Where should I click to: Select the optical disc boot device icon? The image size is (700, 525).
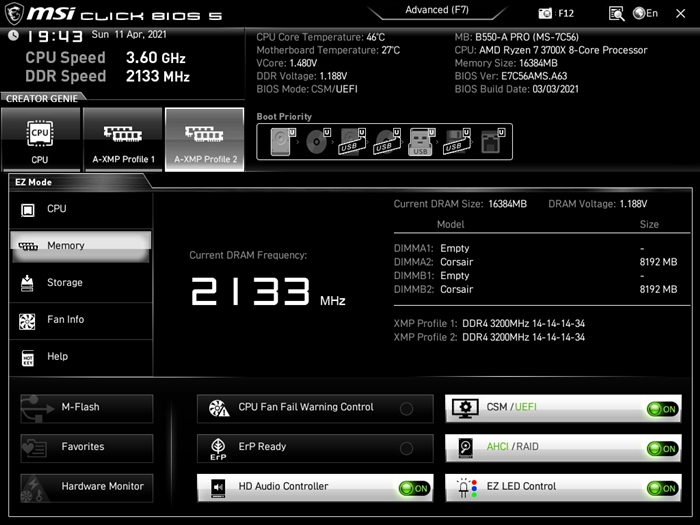click(x=317, y=142)
